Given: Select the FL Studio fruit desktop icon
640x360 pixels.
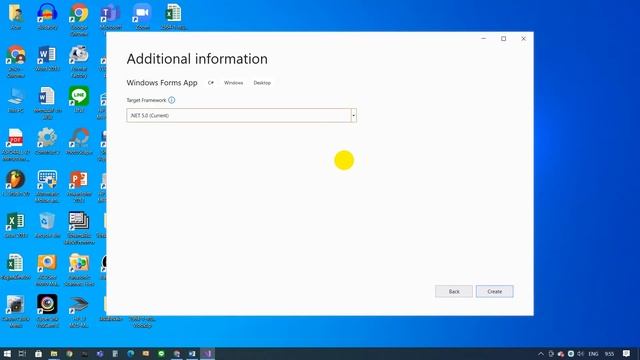Looking at the screenshot, I should (16, 183).
